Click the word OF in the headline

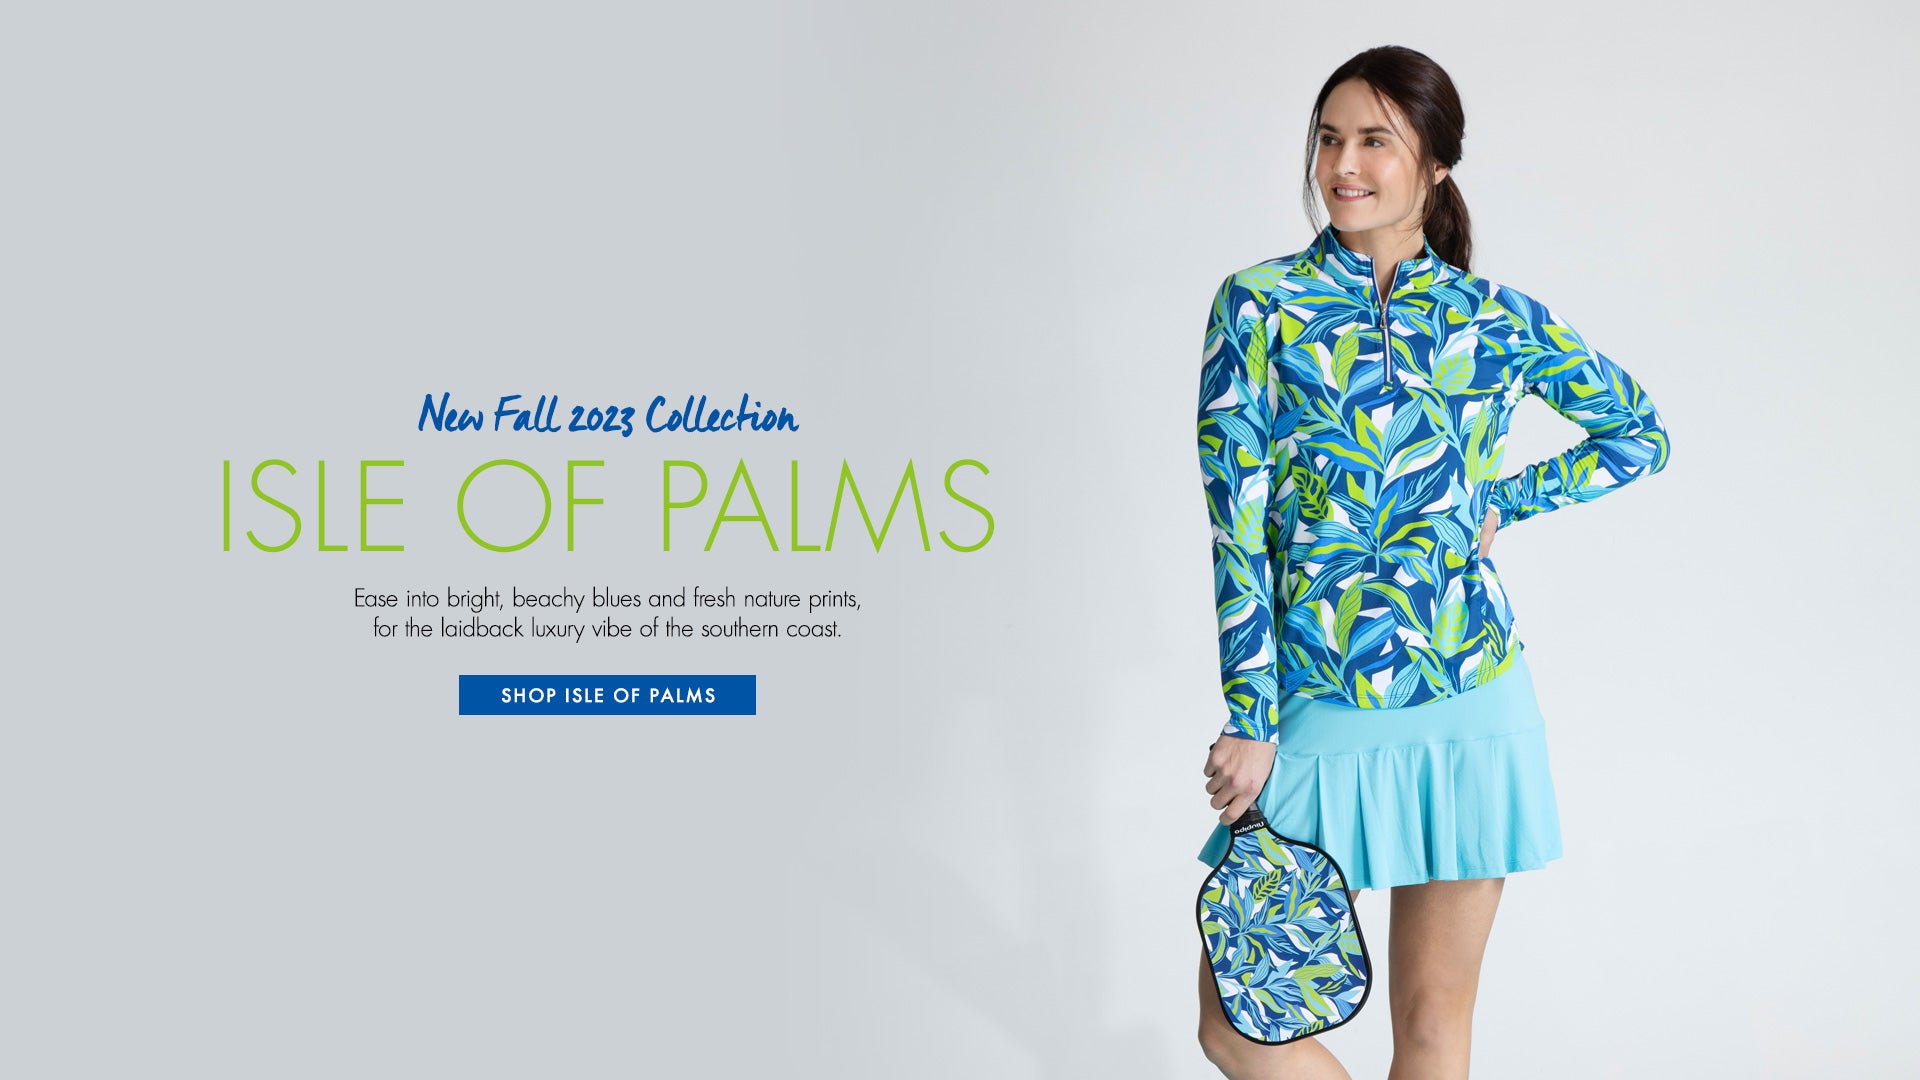click(x=531, y=506)
